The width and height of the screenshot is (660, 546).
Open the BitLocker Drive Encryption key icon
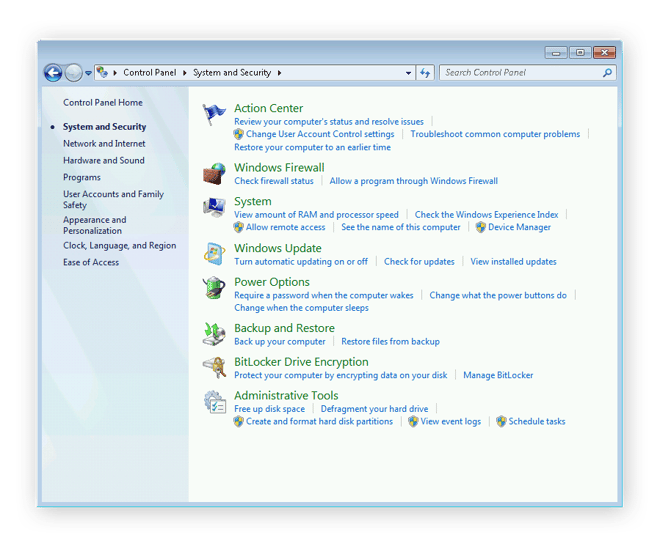pos(214,368)
